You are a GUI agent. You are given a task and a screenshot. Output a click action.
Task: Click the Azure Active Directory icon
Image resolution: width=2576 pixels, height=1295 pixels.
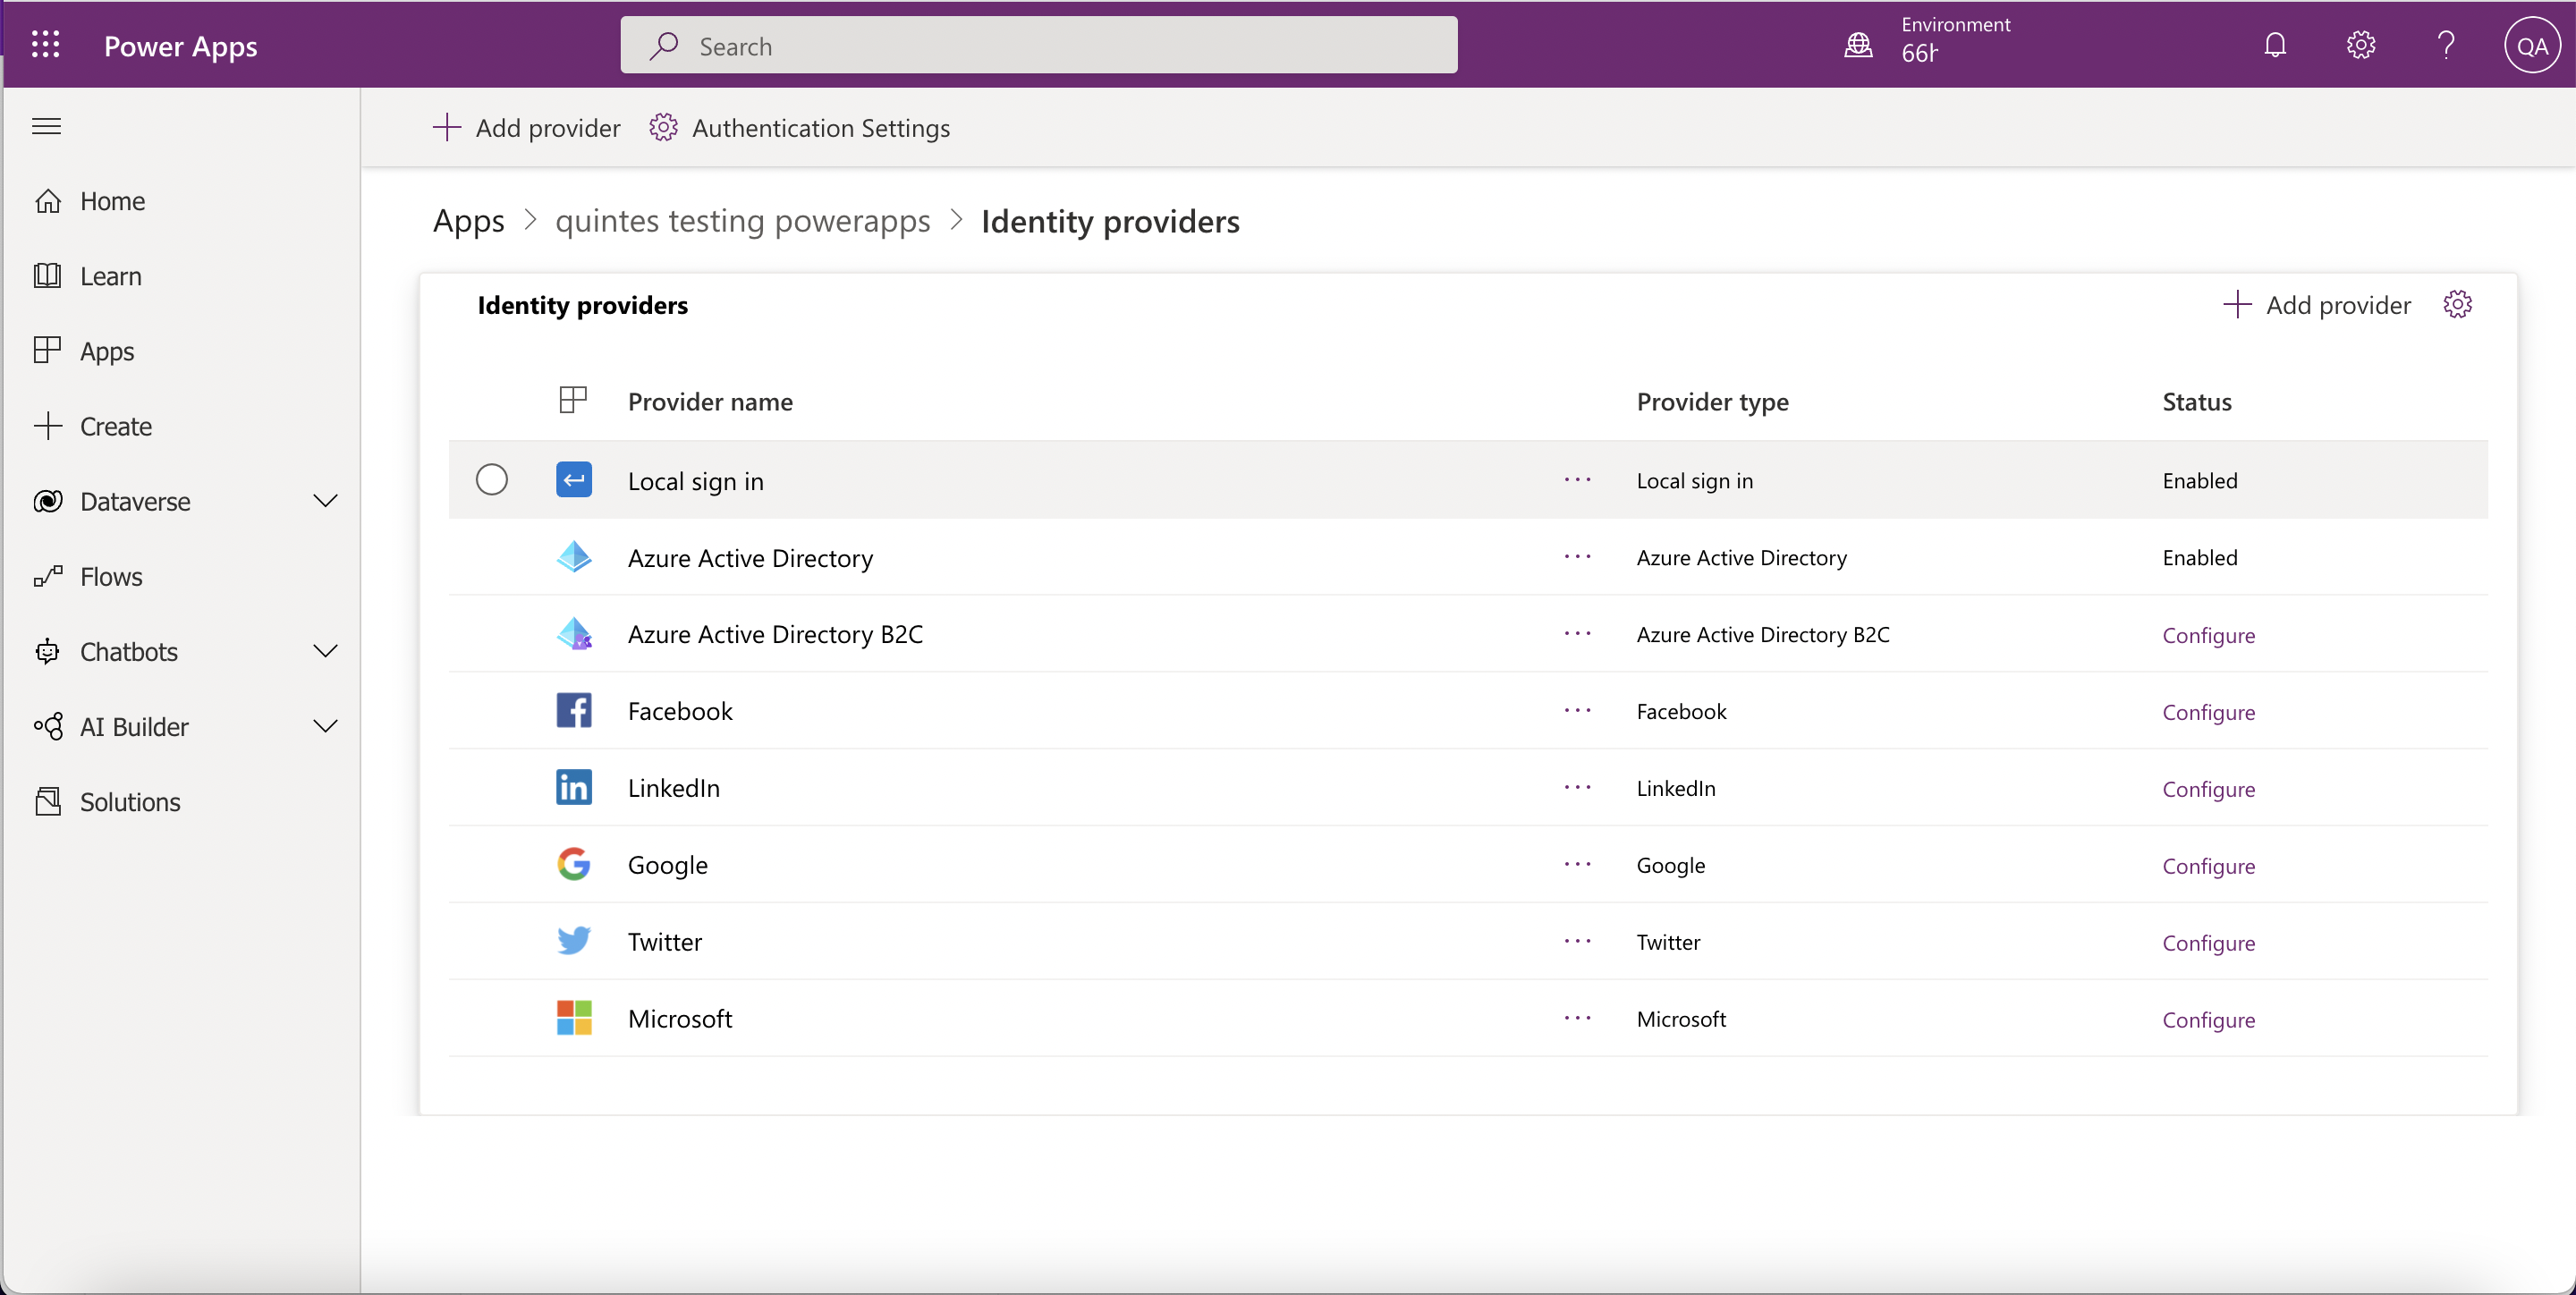click(574, 556)
